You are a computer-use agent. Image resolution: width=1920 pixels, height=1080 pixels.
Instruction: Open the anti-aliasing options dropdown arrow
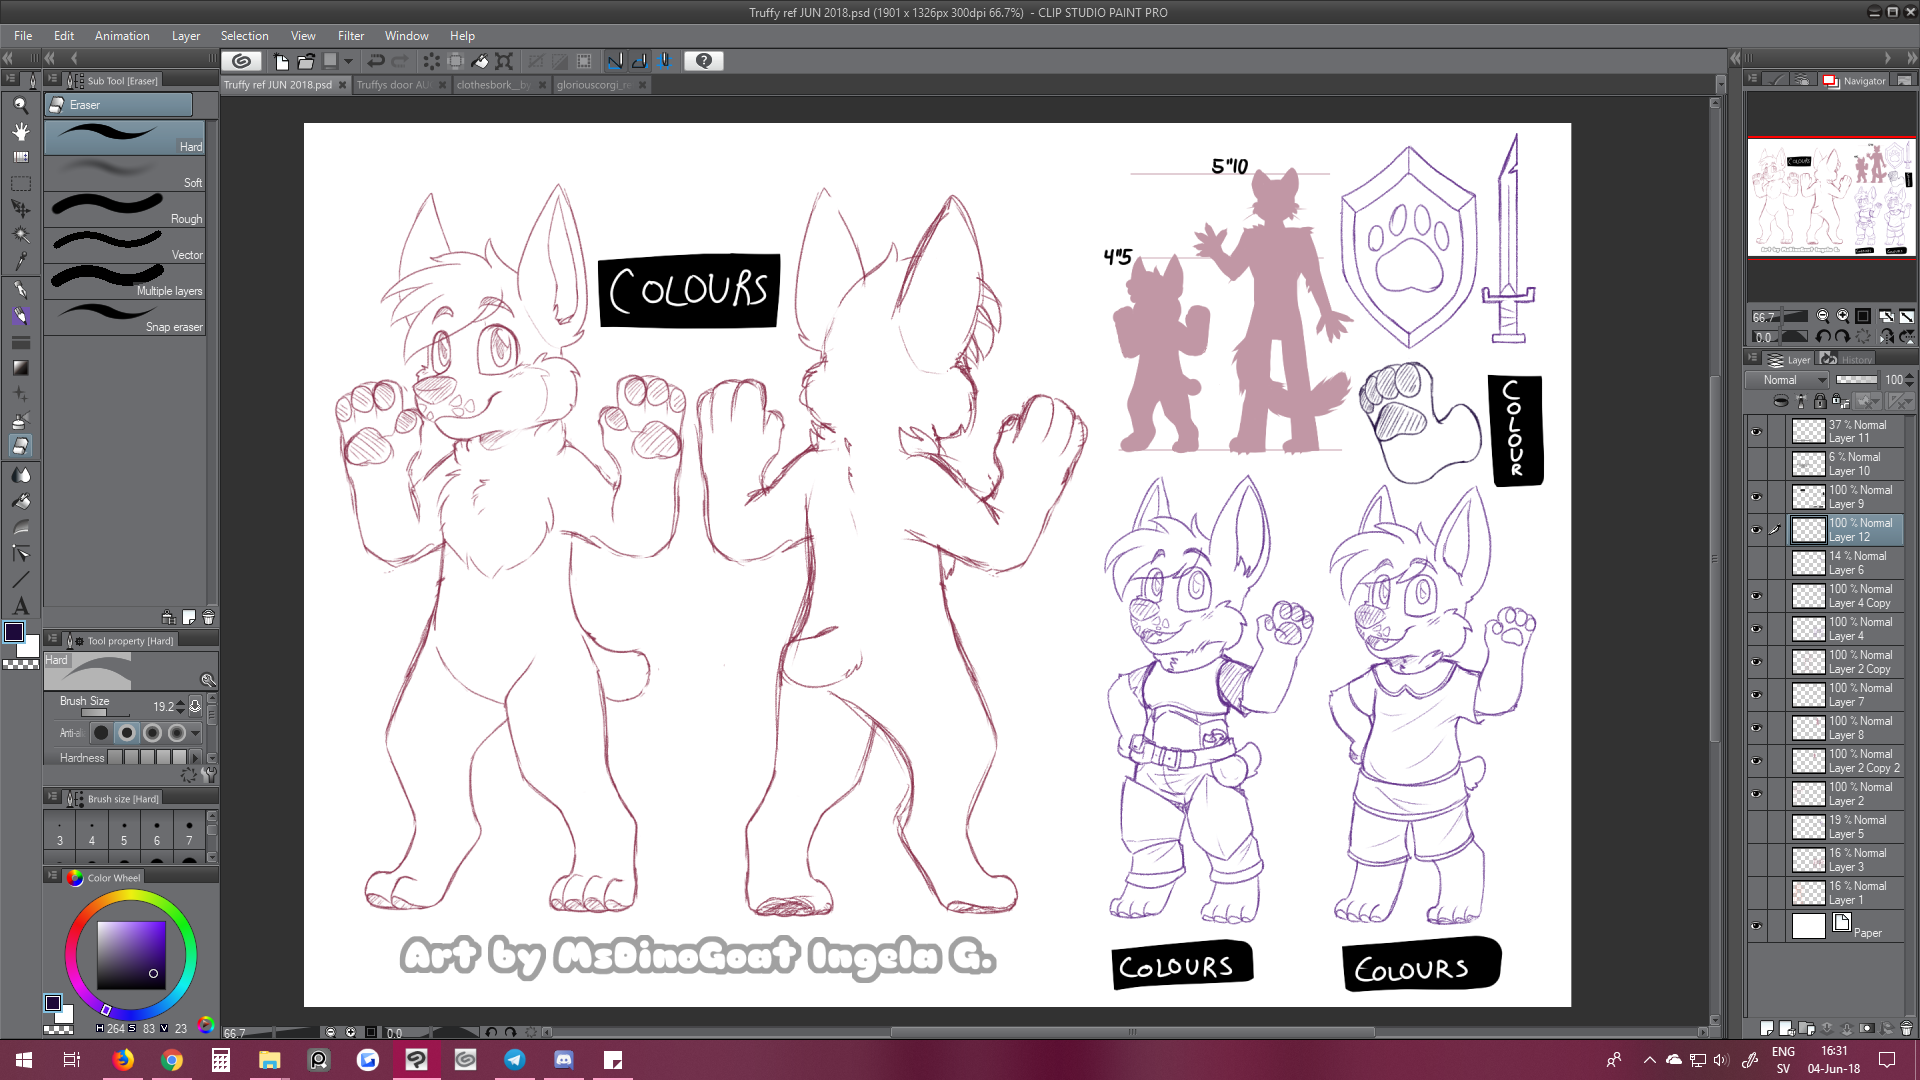pyautogui.click(x=196, y=733)
